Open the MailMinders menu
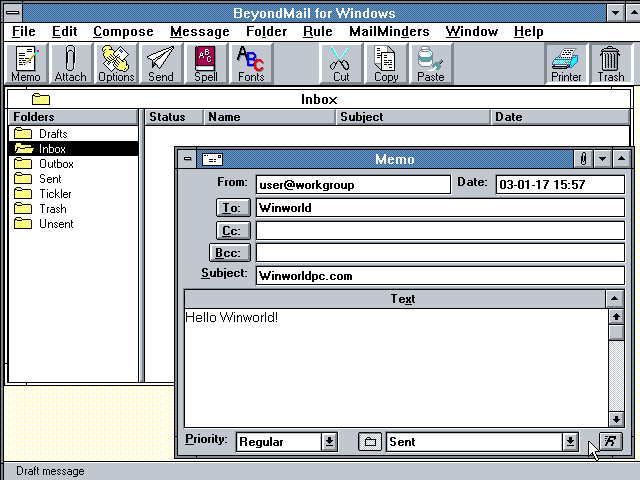The image size is (640, 480). [x=389, y=32]
